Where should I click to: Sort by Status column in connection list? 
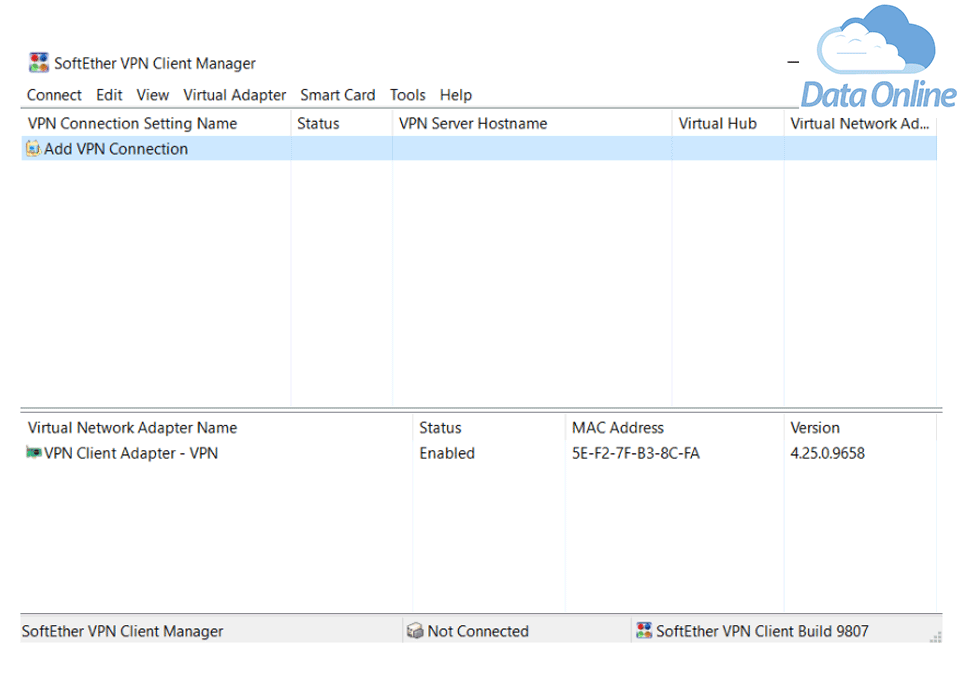click(x=342, y=124)
